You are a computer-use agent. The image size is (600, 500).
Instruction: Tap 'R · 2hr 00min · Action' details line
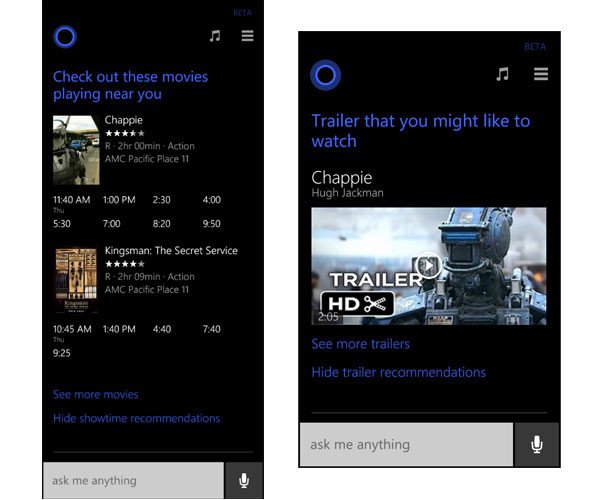pos(150,146)
